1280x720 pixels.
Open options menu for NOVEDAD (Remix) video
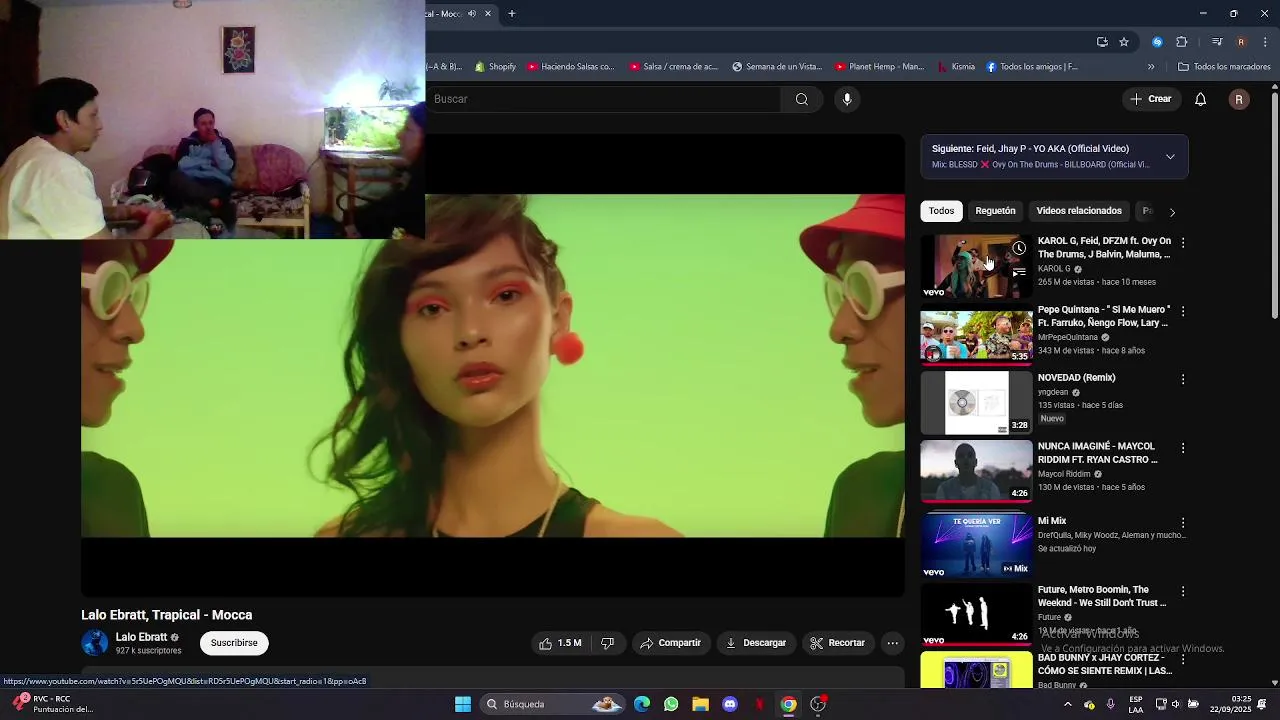coord(1183,379)
